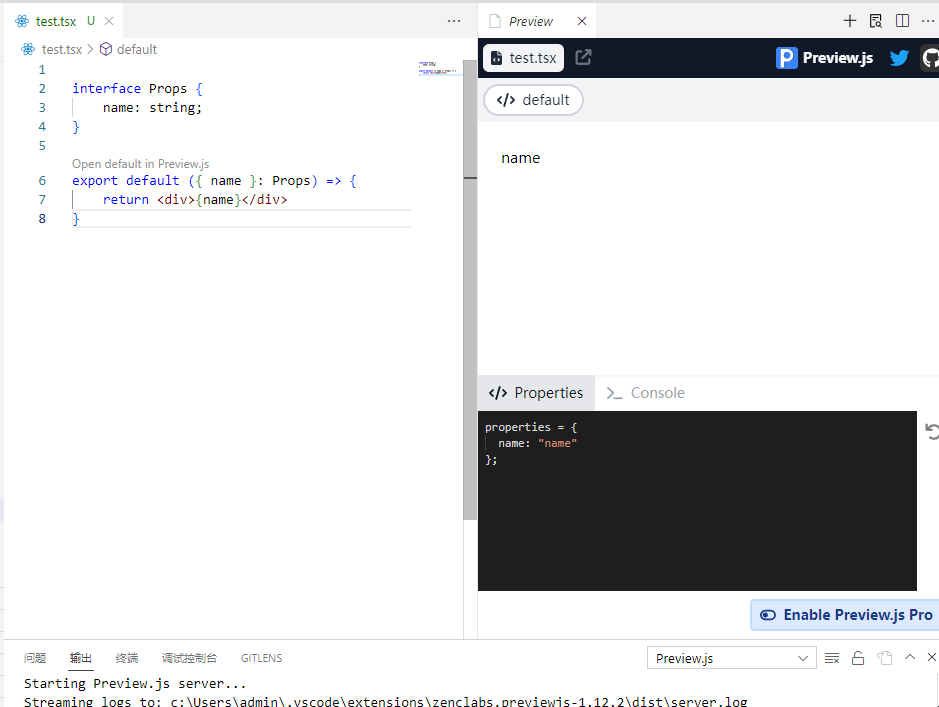939x707 pixels.
Task: Click the plus icon to open new tab
Action: 849,20
